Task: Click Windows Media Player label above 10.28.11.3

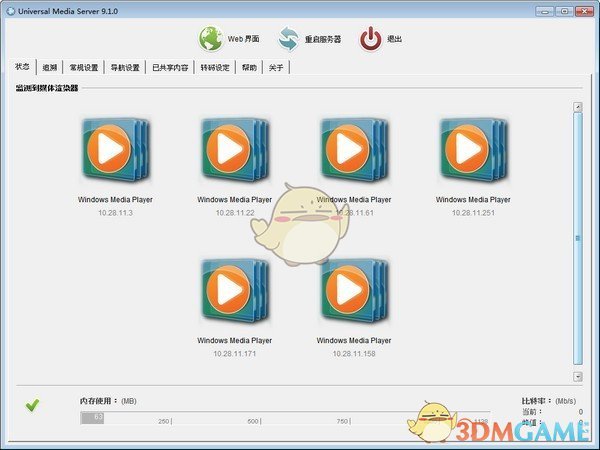Action: coord(115,199)
